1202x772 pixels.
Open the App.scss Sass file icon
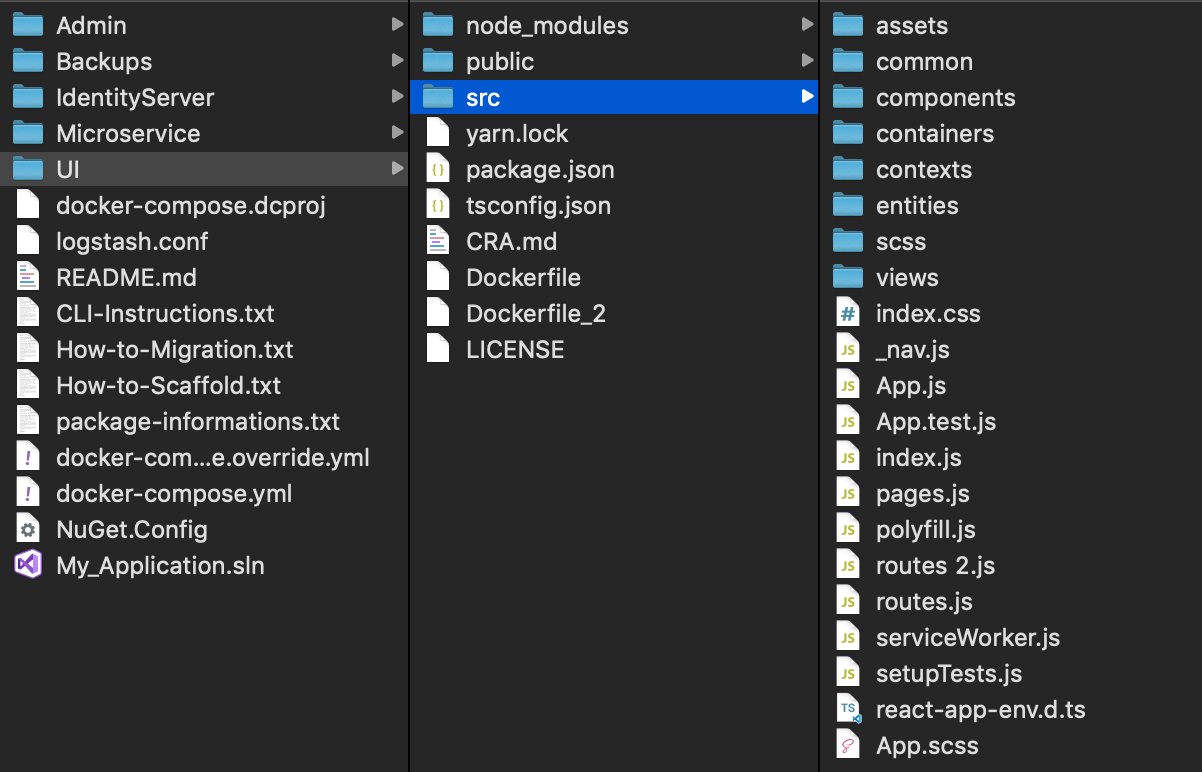[x=848, y=745]
